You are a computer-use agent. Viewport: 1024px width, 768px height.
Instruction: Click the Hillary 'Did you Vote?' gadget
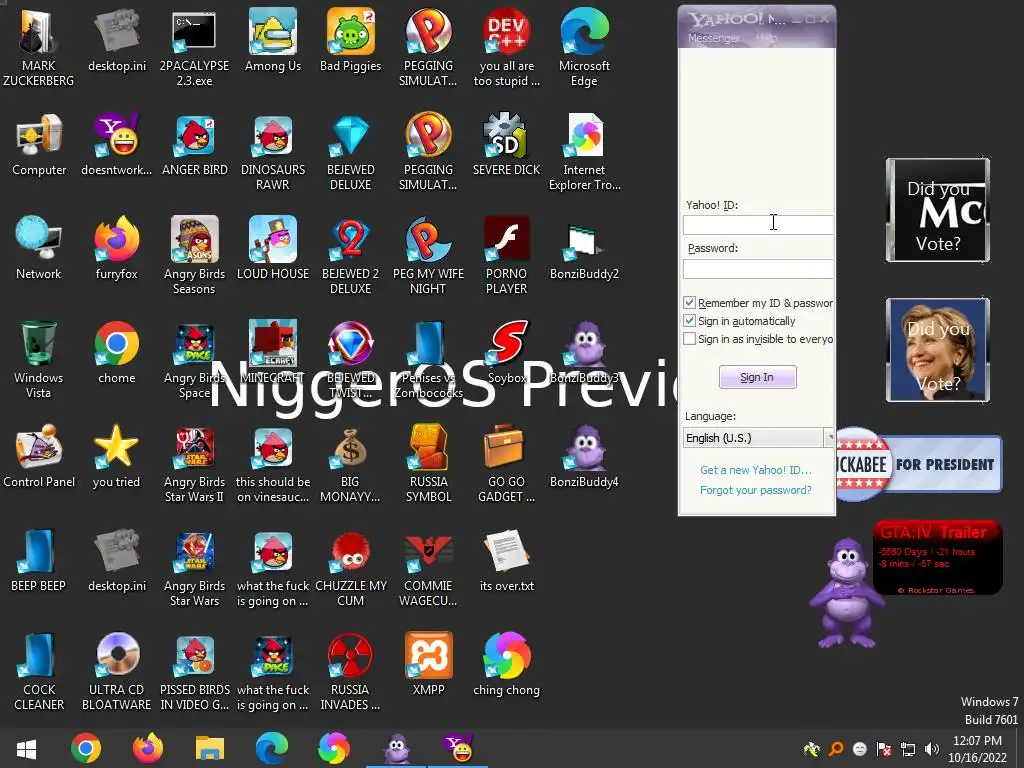[938, 349]
